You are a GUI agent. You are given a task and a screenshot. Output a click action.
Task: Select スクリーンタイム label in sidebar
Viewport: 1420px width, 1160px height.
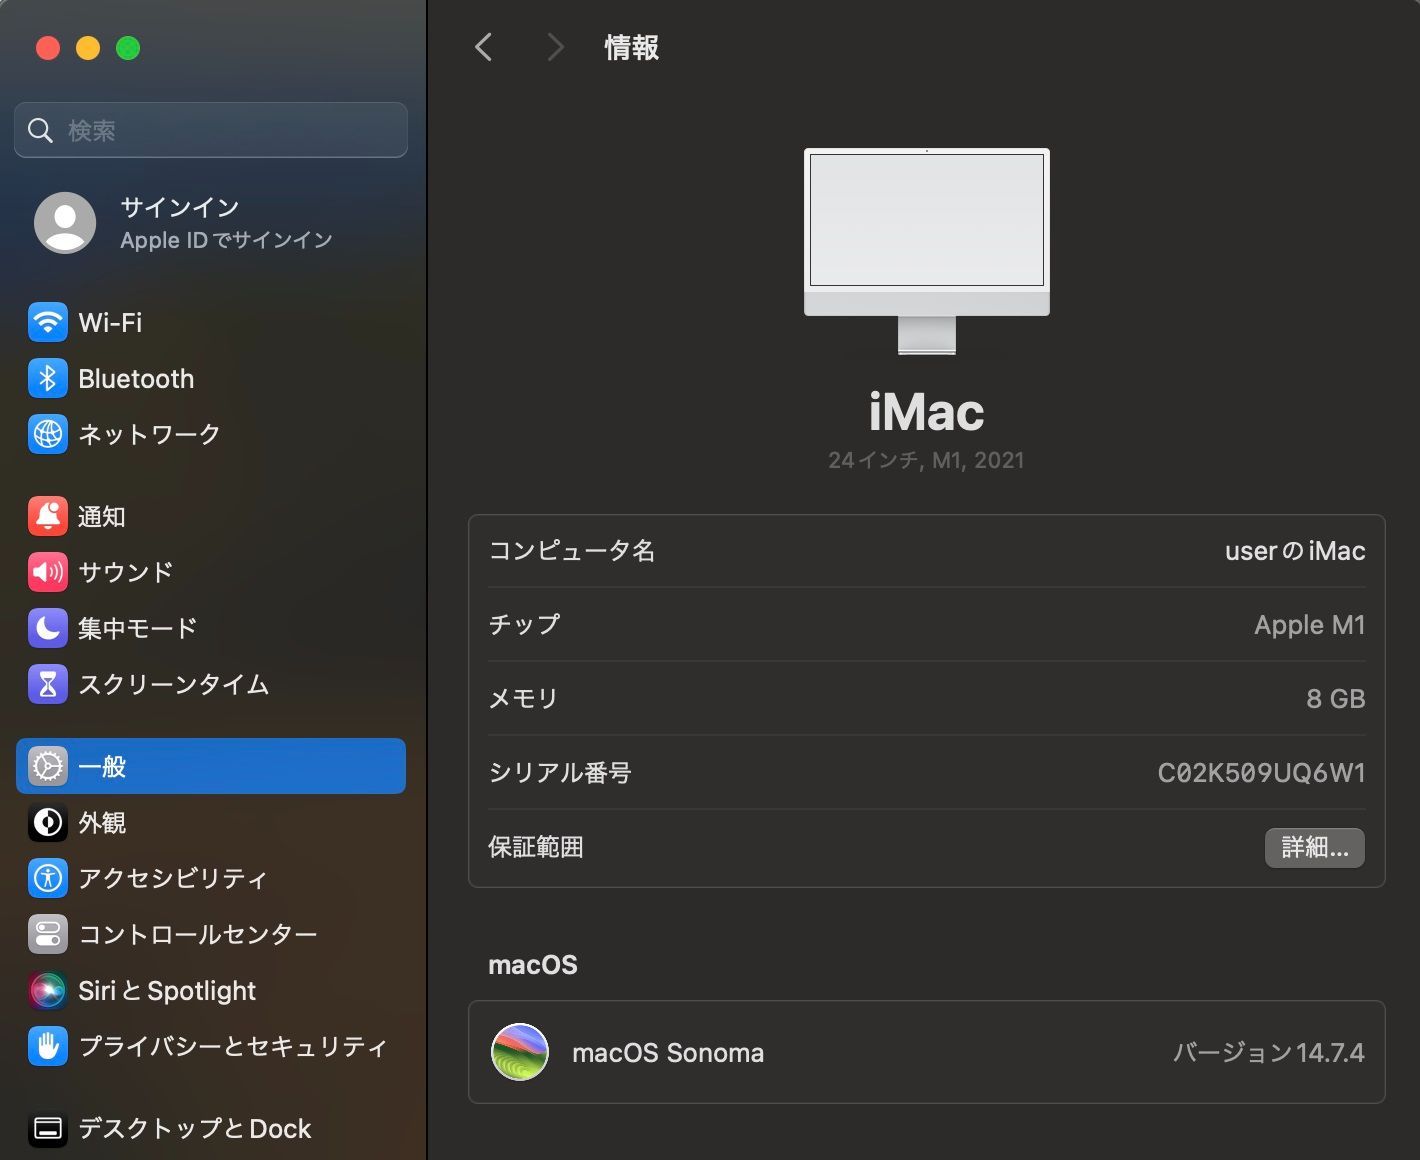pos(174,684)
